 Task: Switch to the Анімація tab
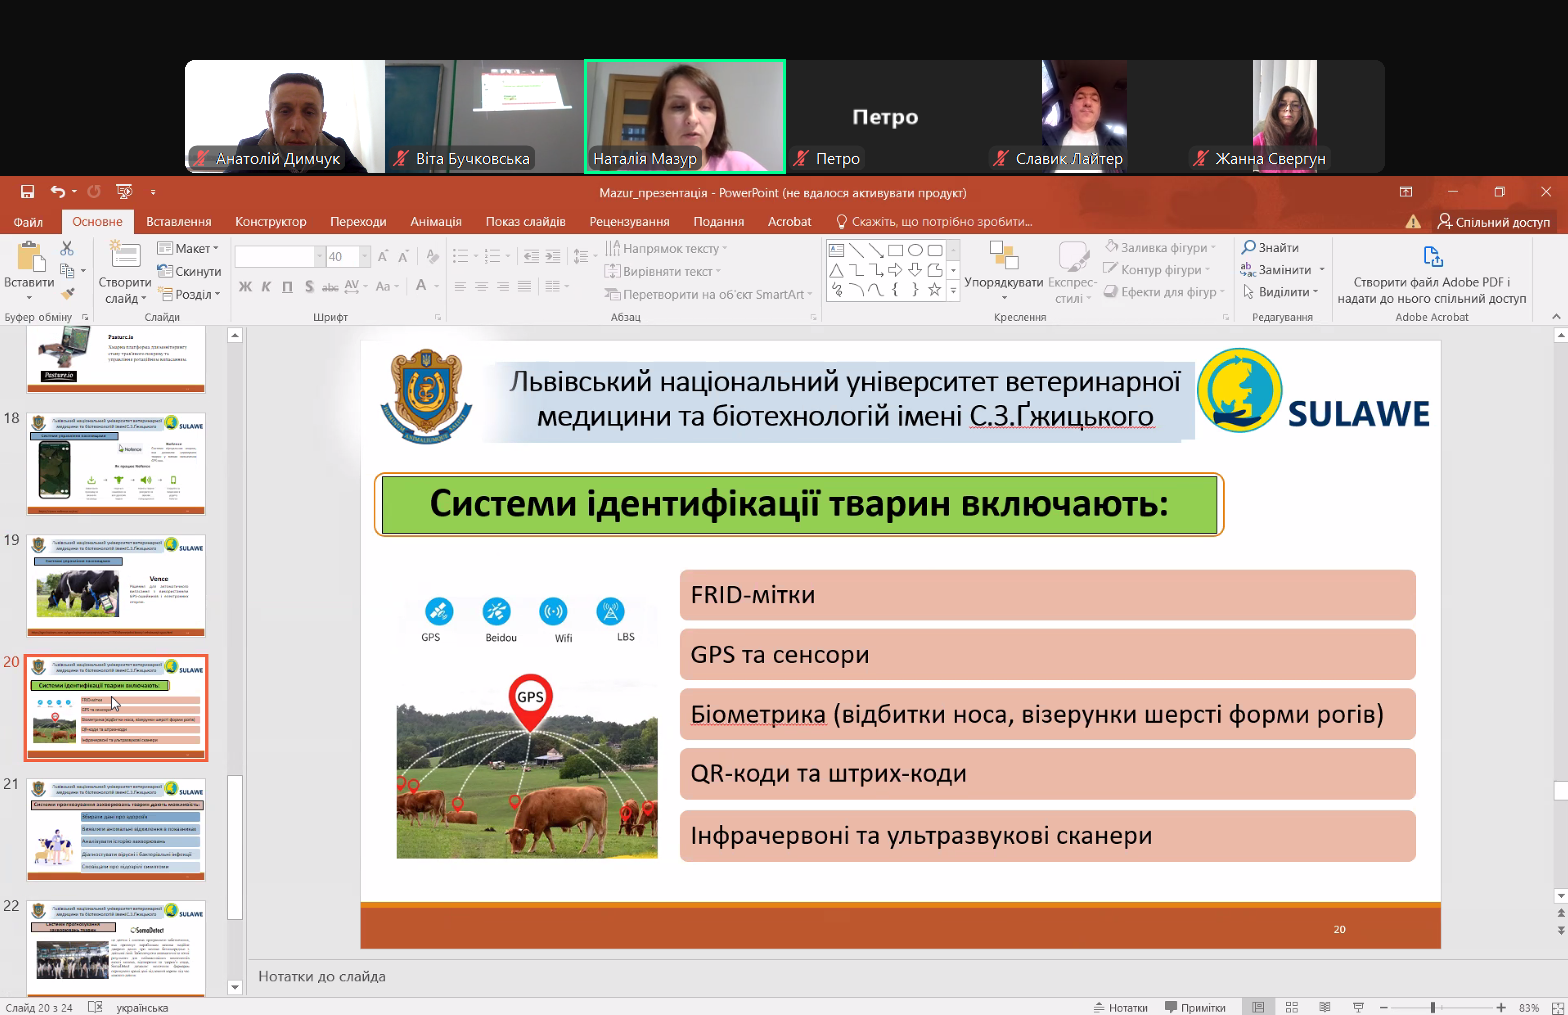[435, 222]
